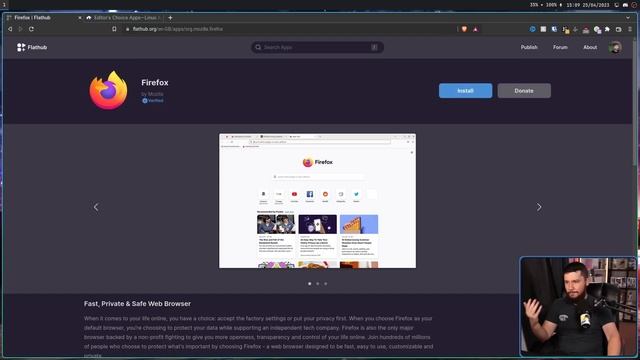Image resolution: width=640 pixels, height=360 pixels.
Task: Select the third carousel dot
Action: click(326, 284)
